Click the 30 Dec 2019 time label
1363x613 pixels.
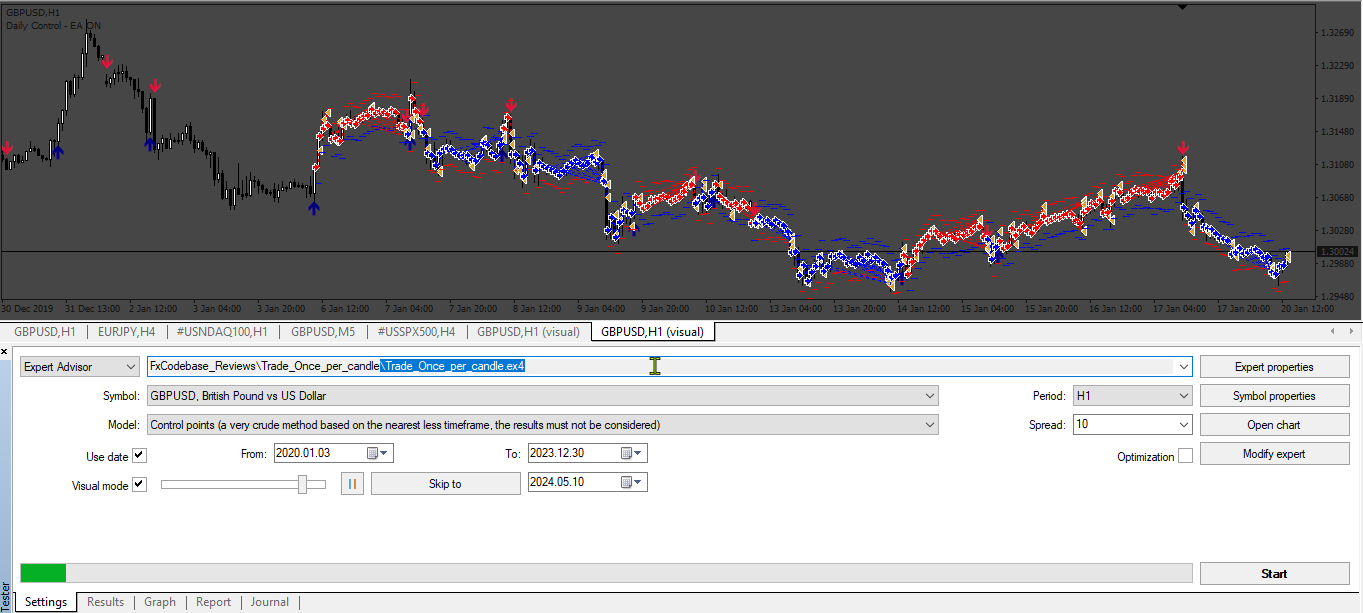[x=29, y=308]
